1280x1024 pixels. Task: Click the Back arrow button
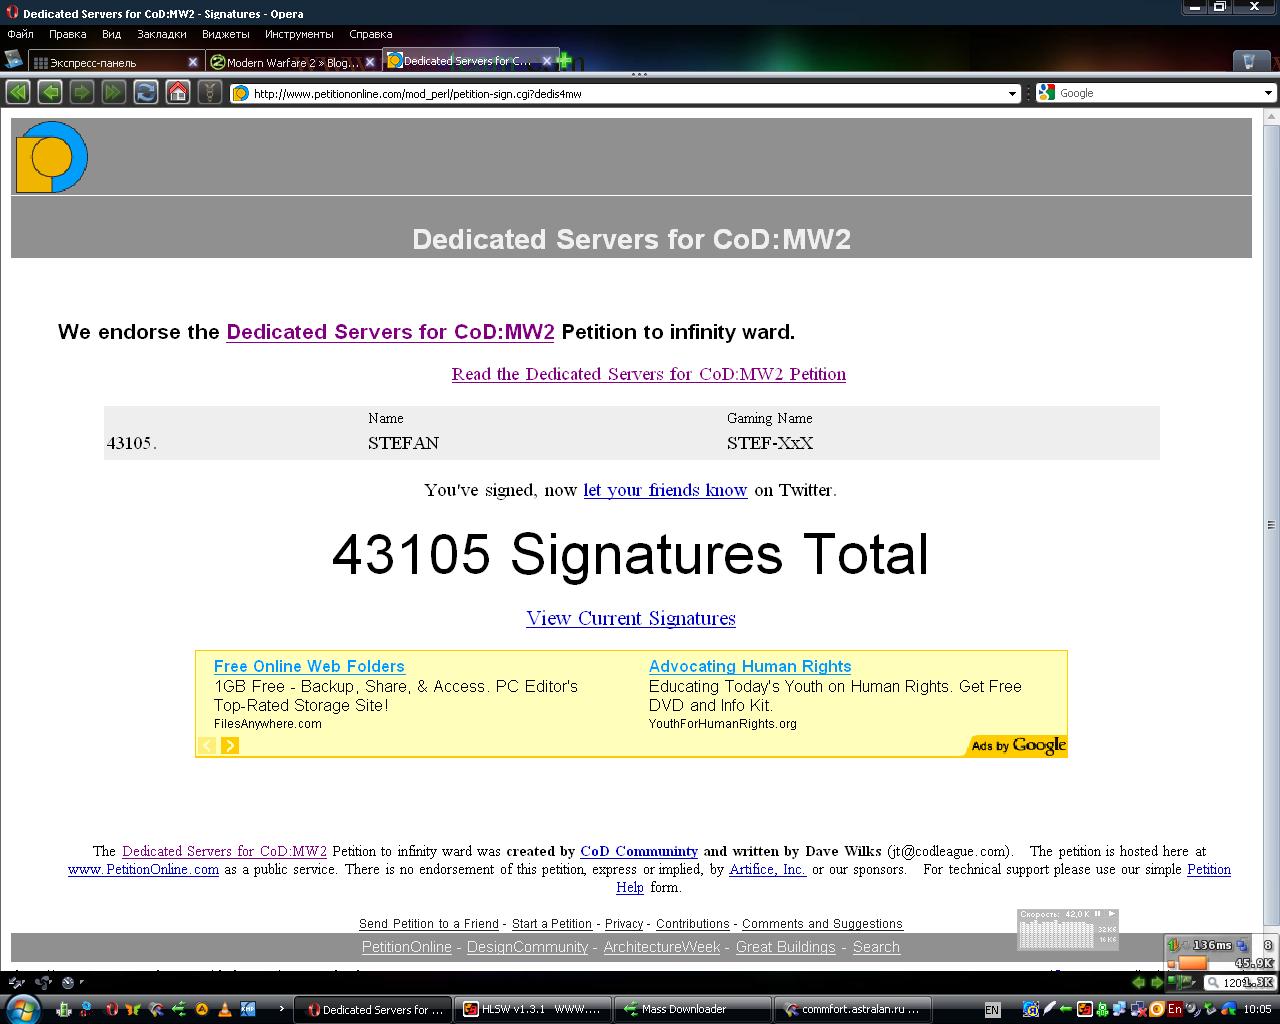(x=50, y=93)
